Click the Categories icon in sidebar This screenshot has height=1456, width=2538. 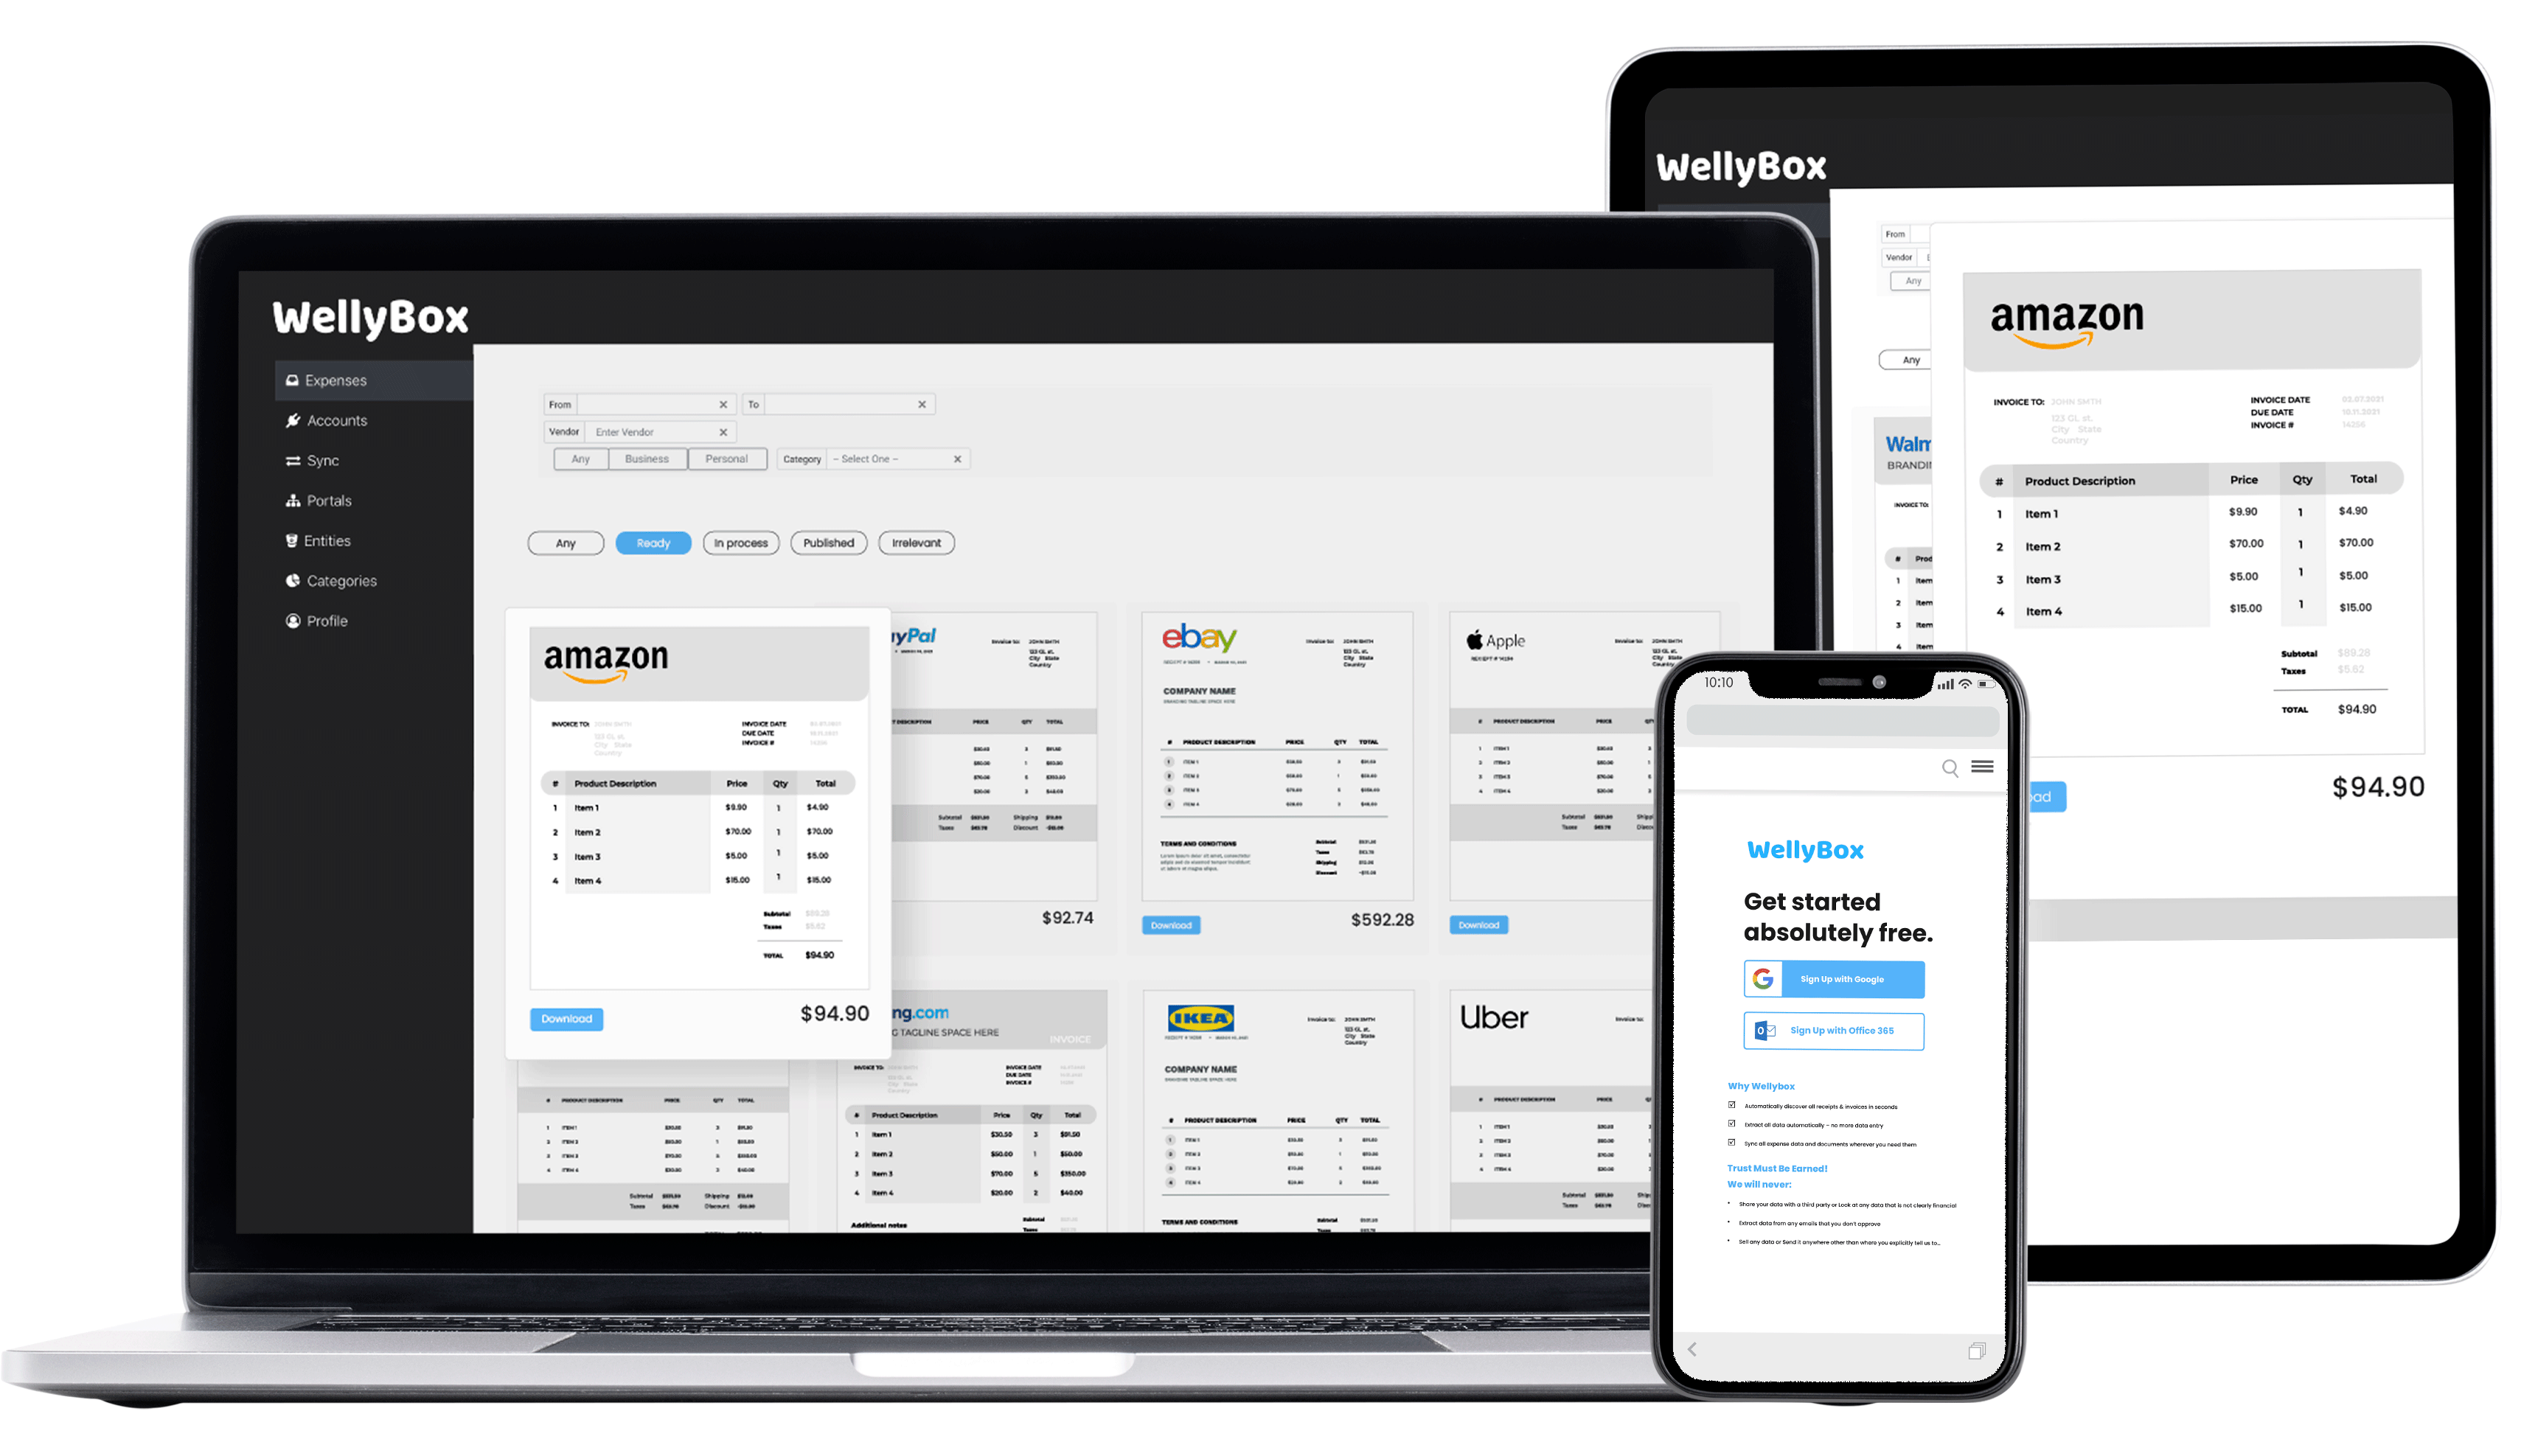point(291,581)
